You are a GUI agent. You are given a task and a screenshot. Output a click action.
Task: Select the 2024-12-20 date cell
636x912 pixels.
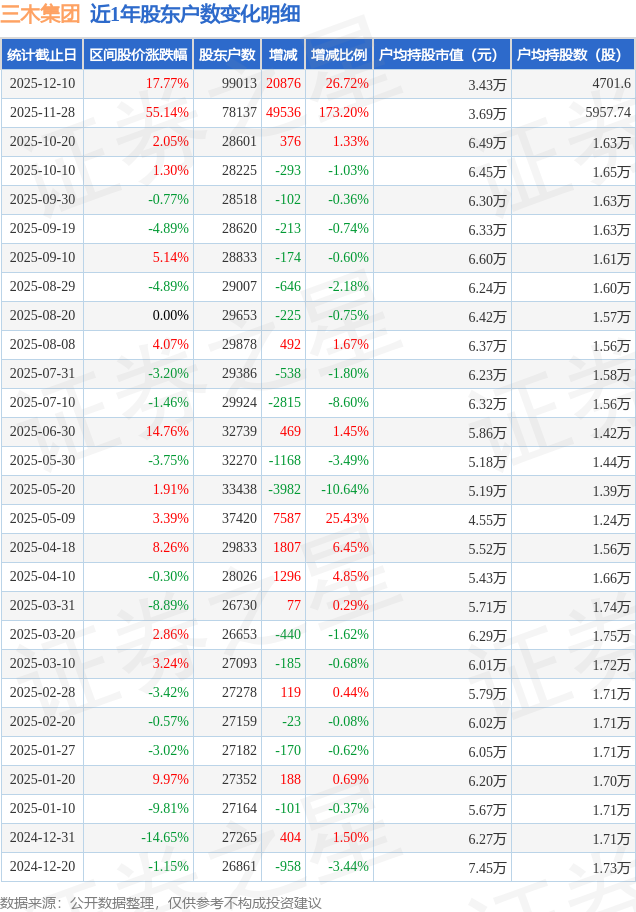42,867
